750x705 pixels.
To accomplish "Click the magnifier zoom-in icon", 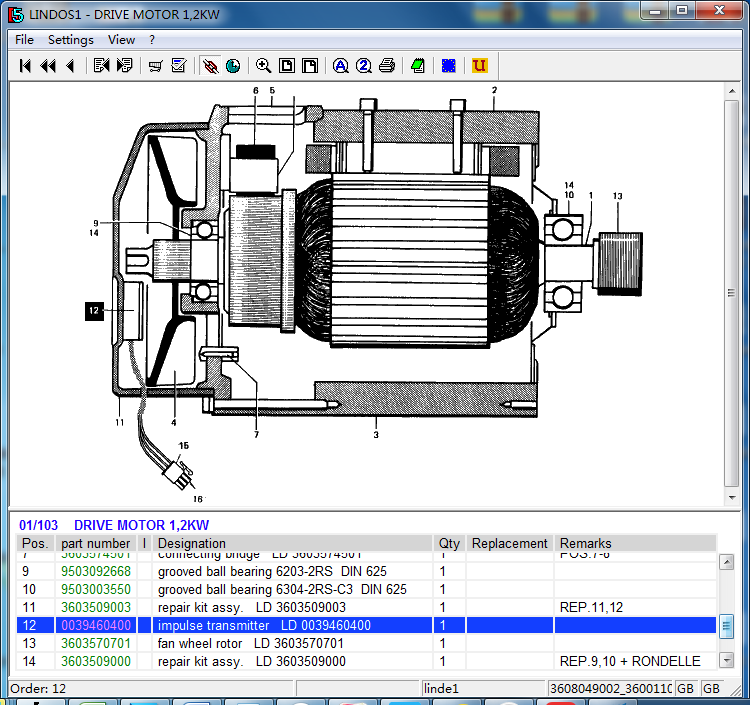I will (263, 66).
